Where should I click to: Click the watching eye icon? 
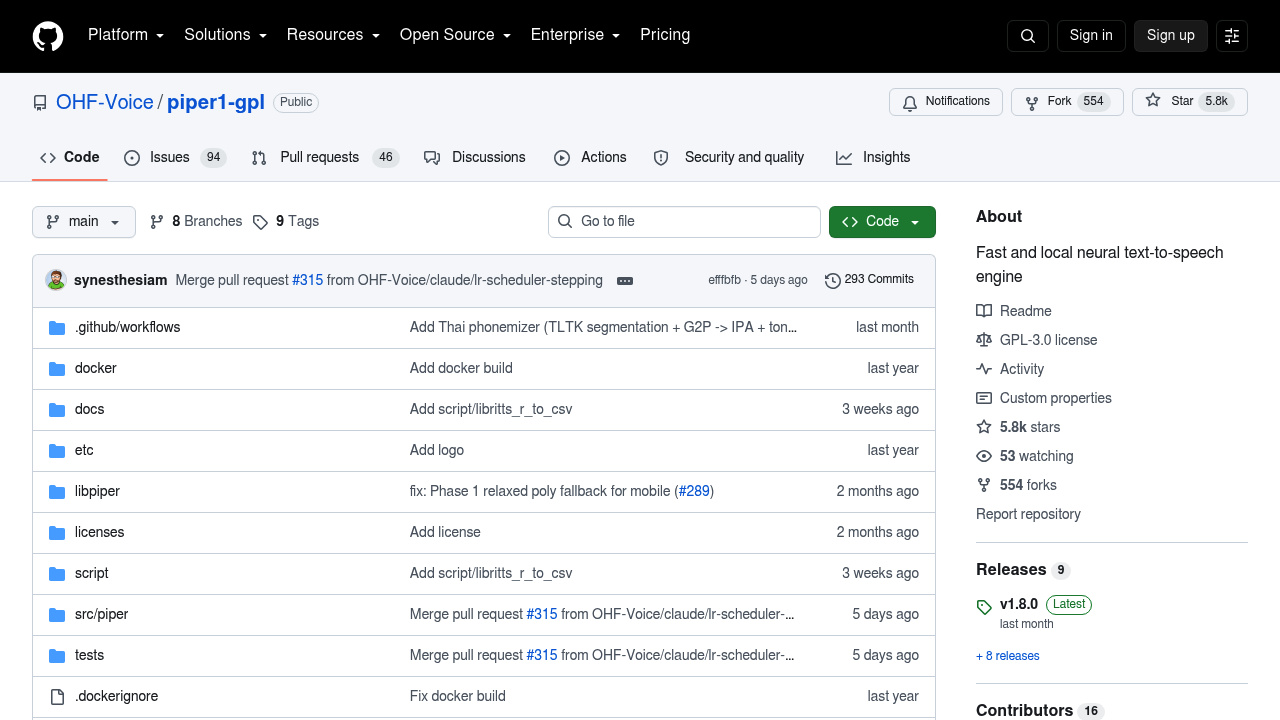click(x=984, y=456)
